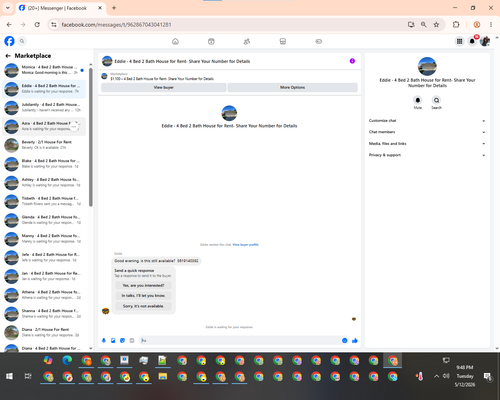Expand Media, files and links section
500x400 pixels.
coord(427,144)
